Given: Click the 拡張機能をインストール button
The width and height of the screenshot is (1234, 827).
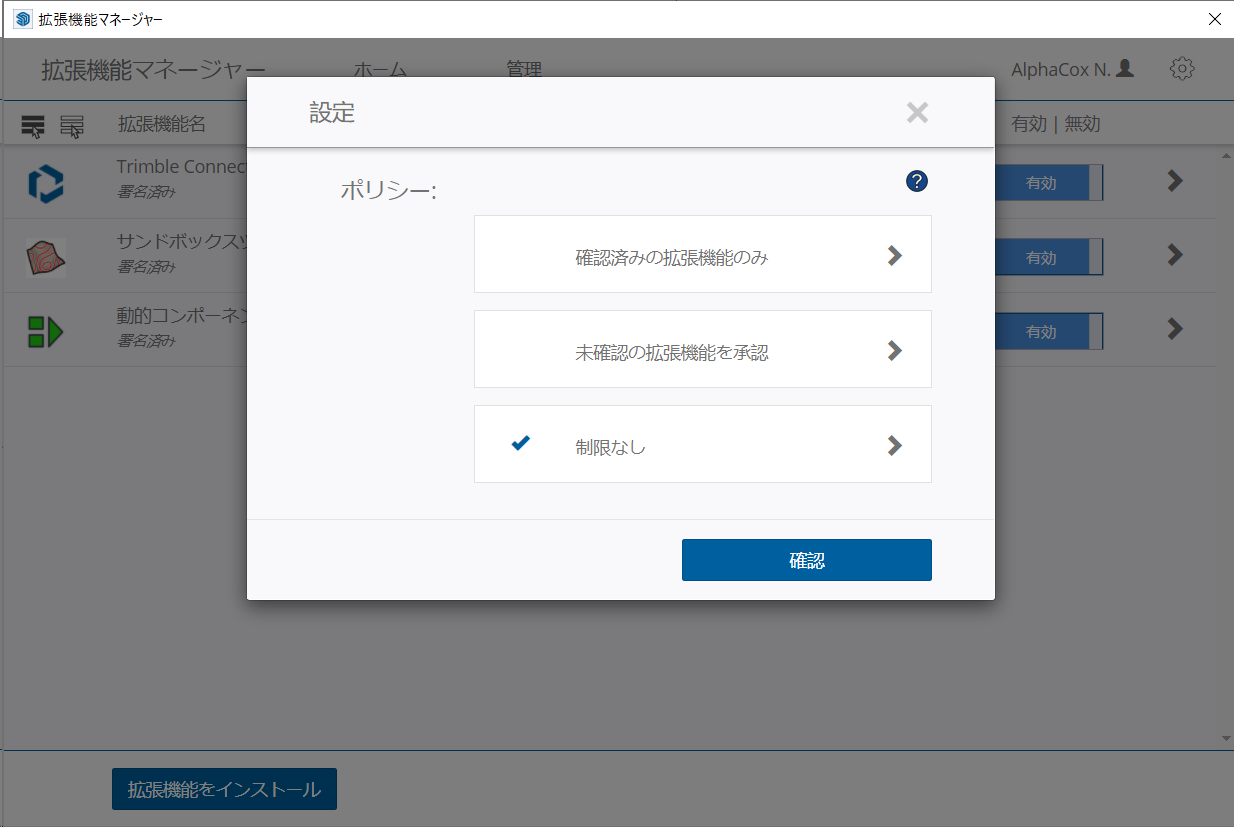Looking at the screenshot, I should tap(224, 789).
